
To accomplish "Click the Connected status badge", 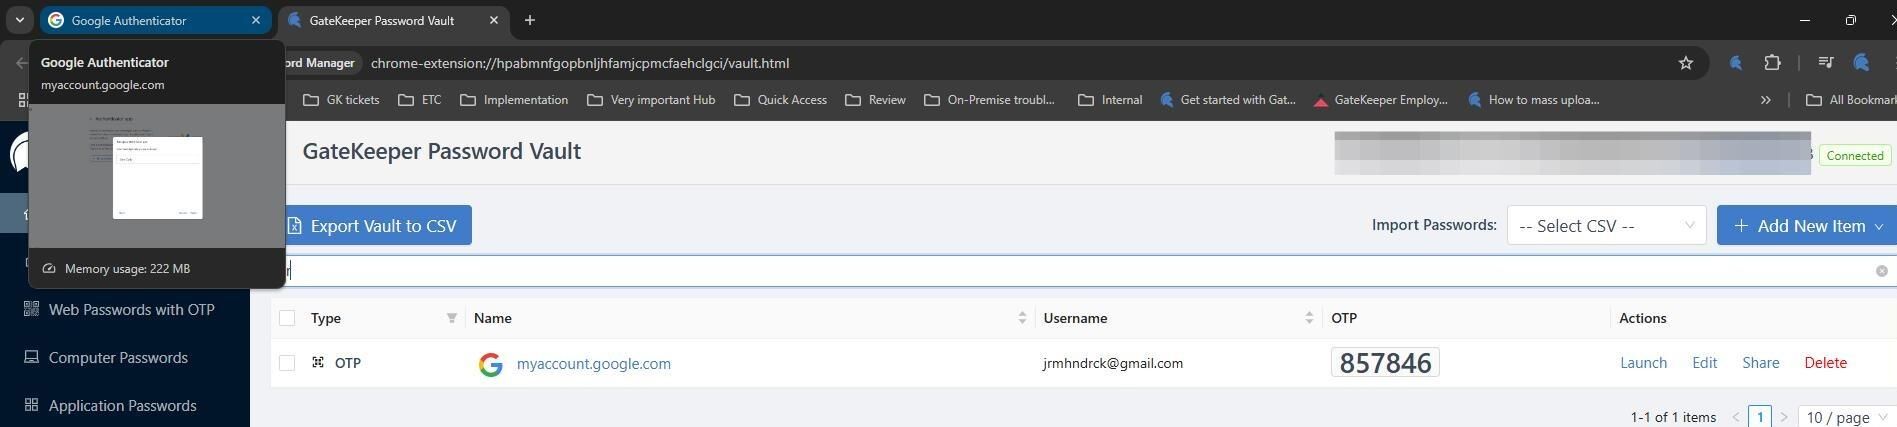I will (x=1854, y=155).
